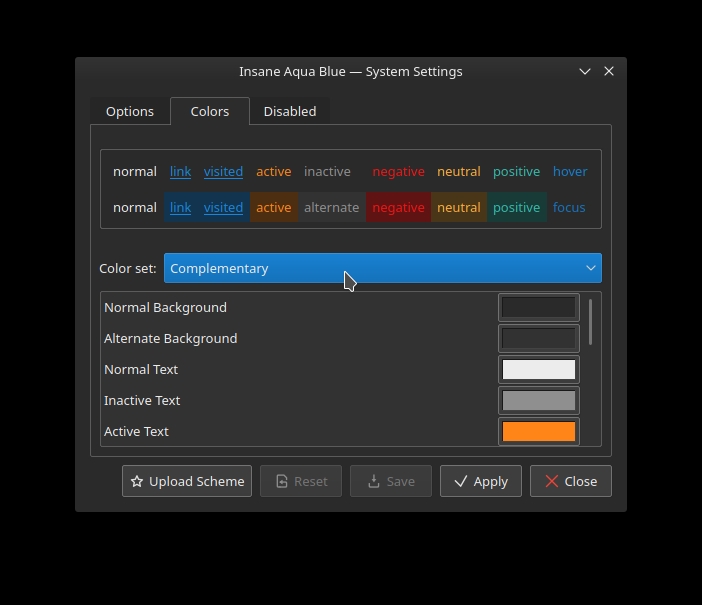Click 'negative' on red background

point(398,207)
